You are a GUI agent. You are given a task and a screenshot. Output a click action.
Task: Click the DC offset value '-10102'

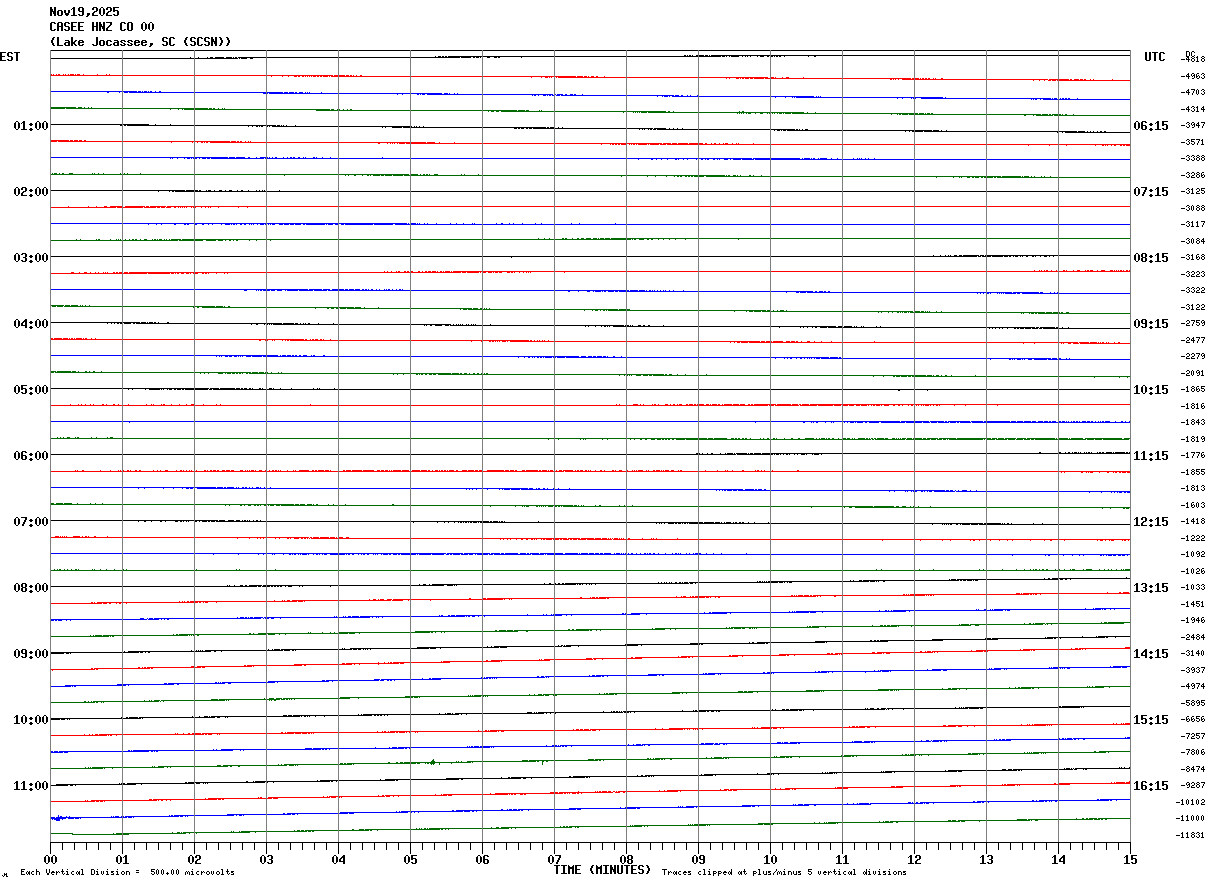[x=1192, y=802]
